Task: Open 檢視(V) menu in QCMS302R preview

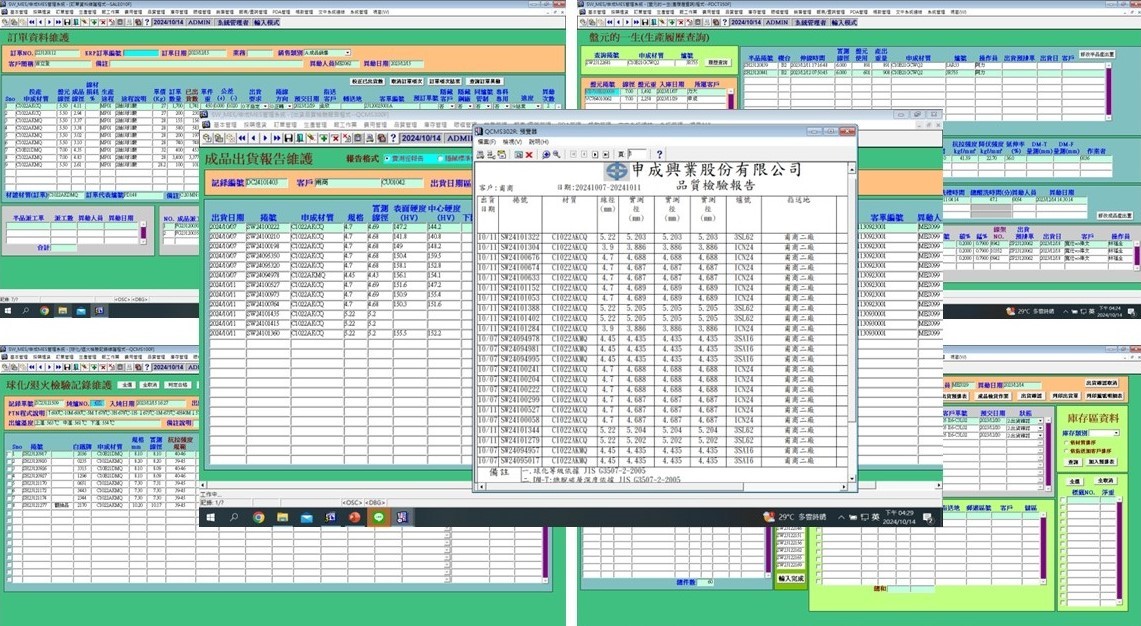Action: (x=512, y=141)
